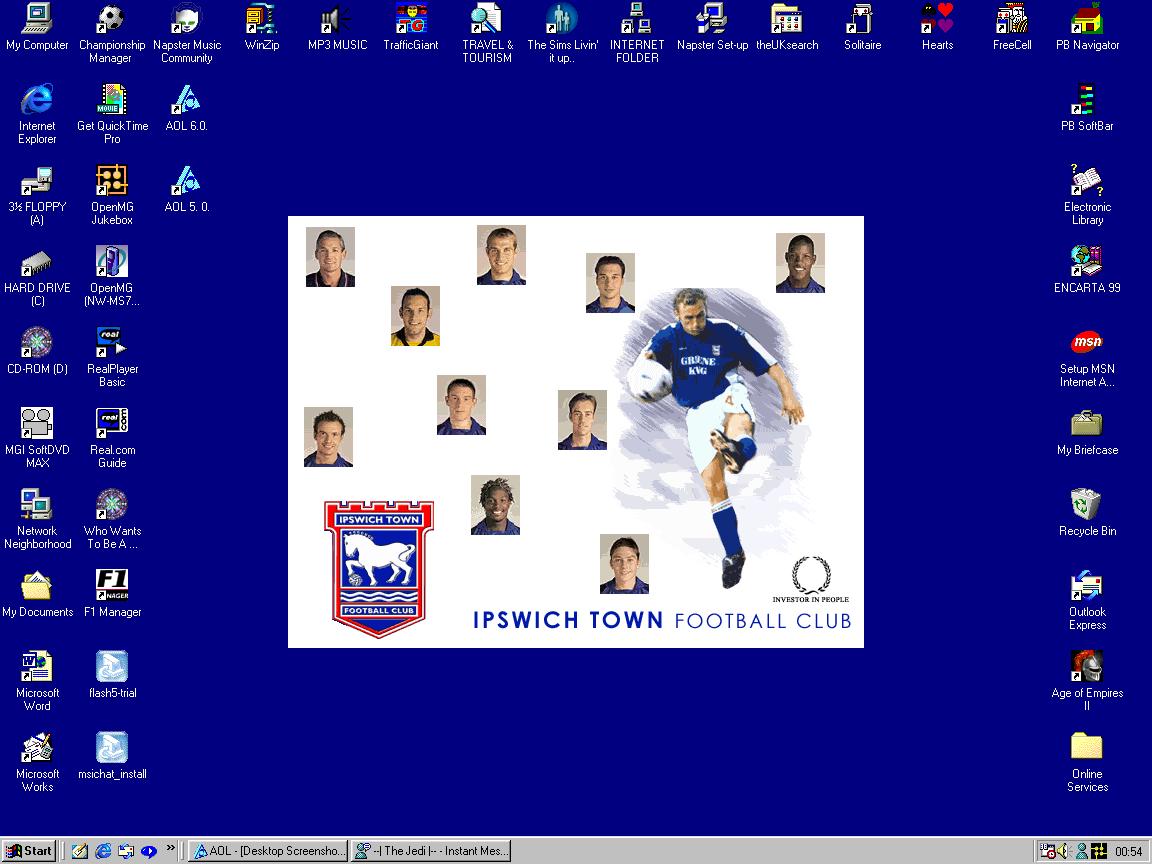
Task: Click the RealPlayer Basic icon
Action: coord(112,343)
